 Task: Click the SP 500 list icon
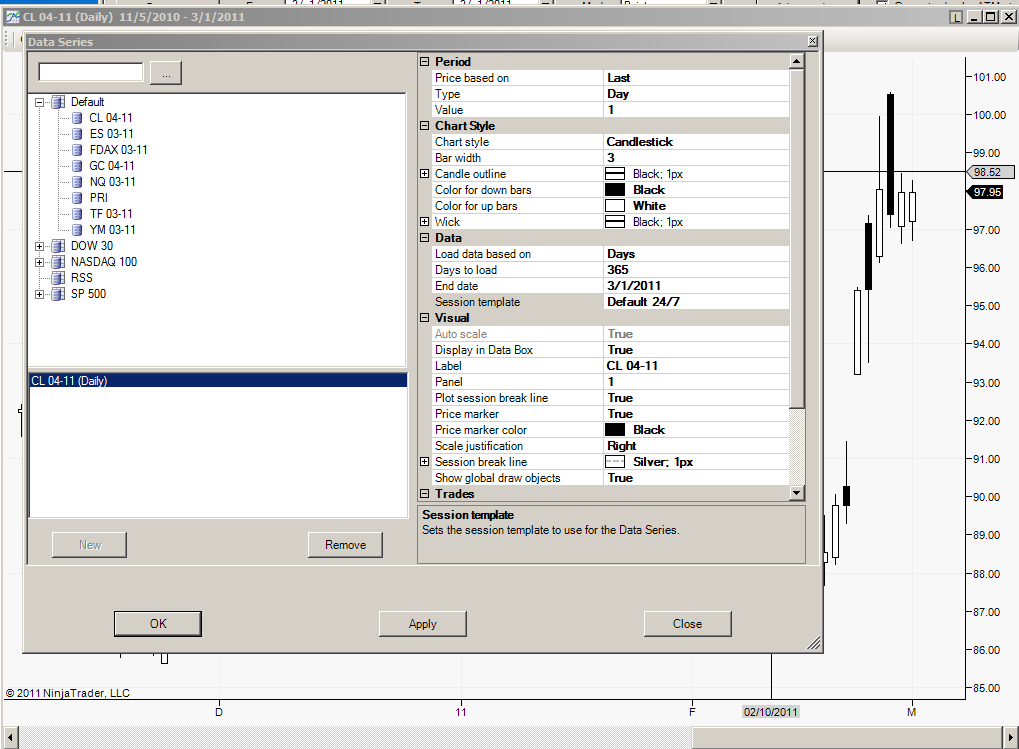(58, 294)
